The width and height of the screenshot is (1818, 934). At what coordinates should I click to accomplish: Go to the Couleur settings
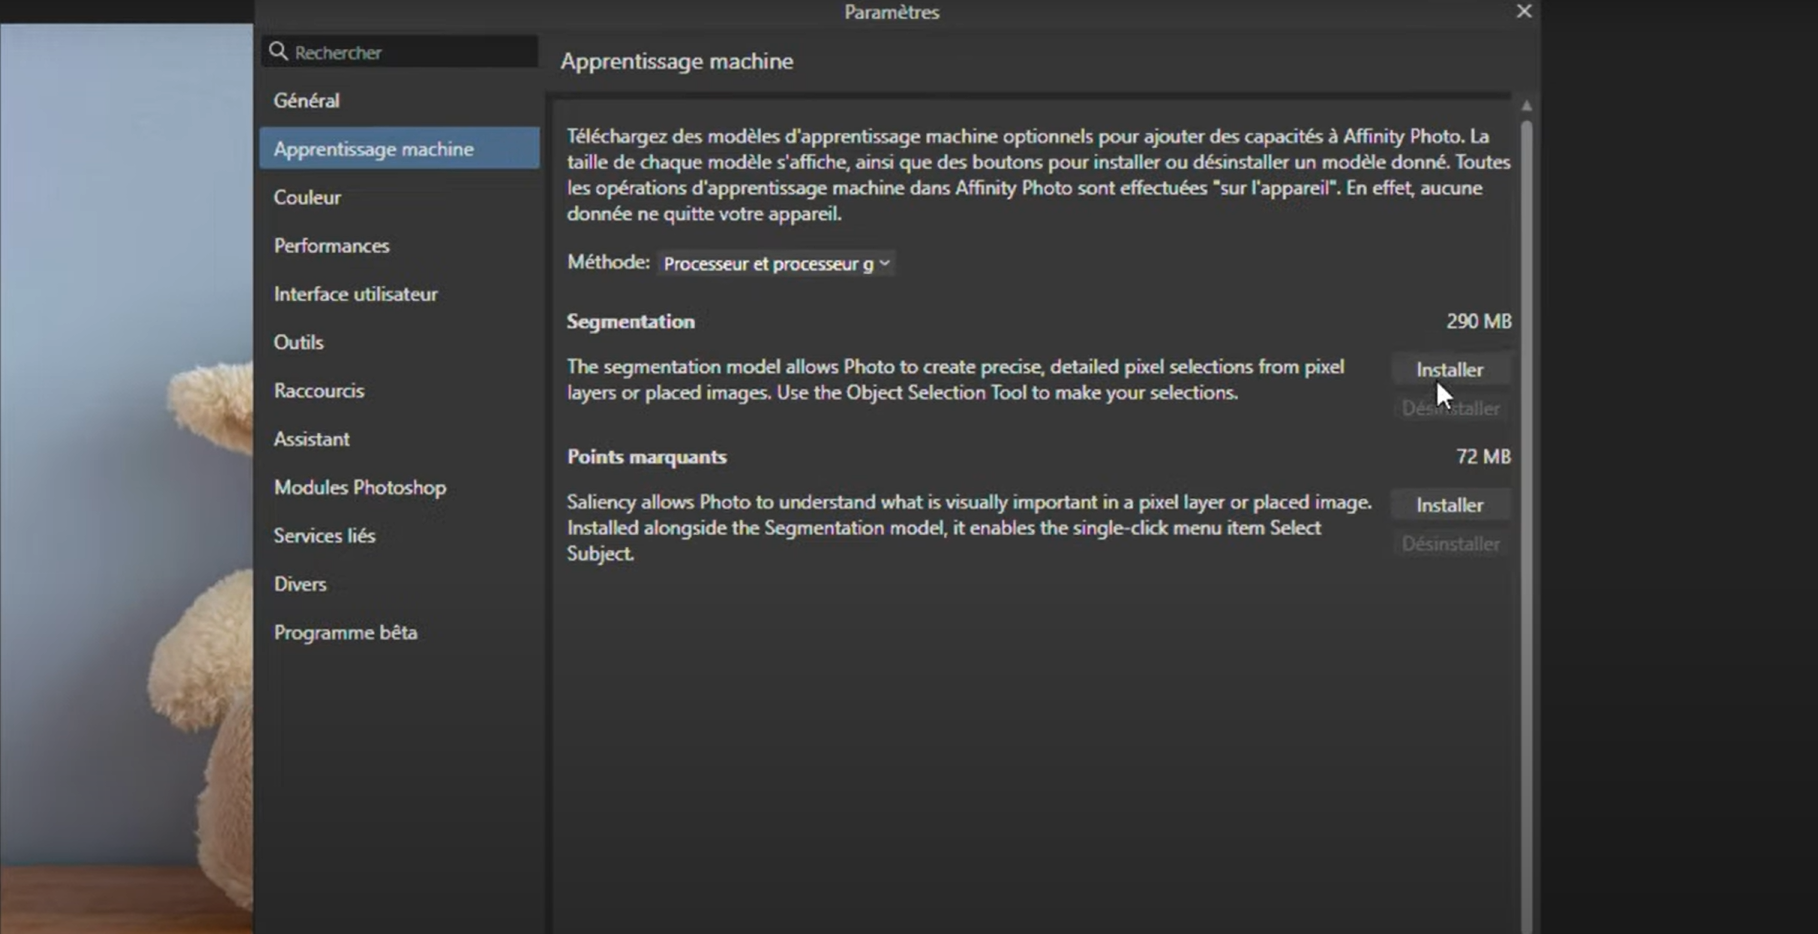tap(307, 197)
